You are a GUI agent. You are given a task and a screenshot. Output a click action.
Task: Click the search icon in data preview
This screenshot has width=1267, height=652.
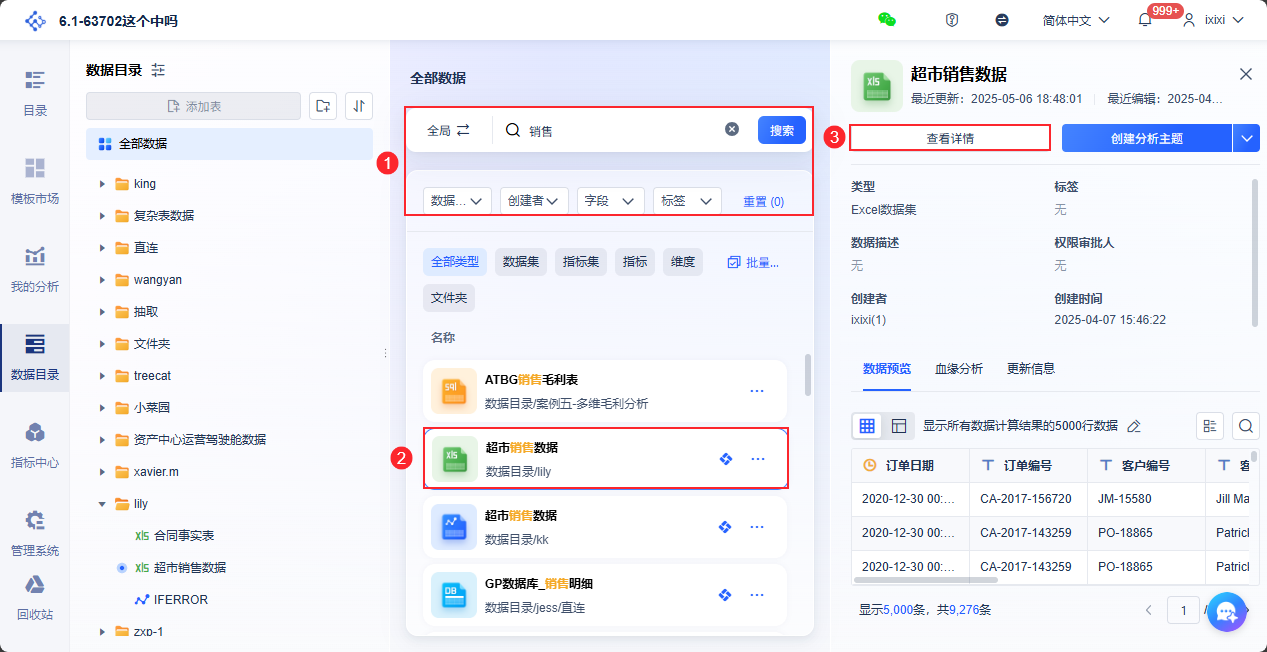coord(1246,426)
